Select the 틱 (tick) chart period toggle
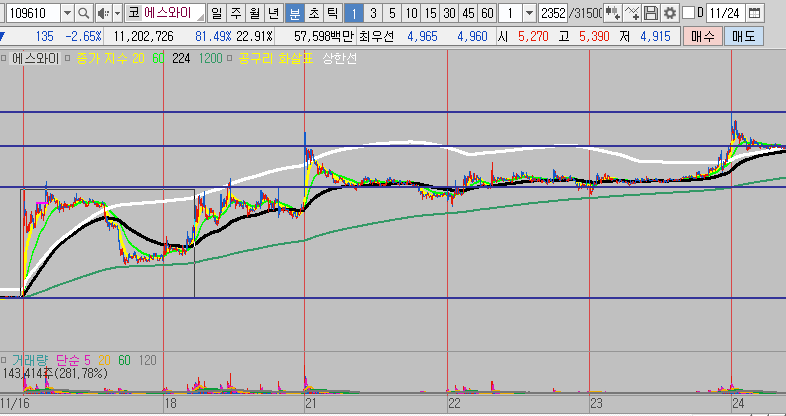The height and width of the screenshot is (416, 786). click(332, 13)
